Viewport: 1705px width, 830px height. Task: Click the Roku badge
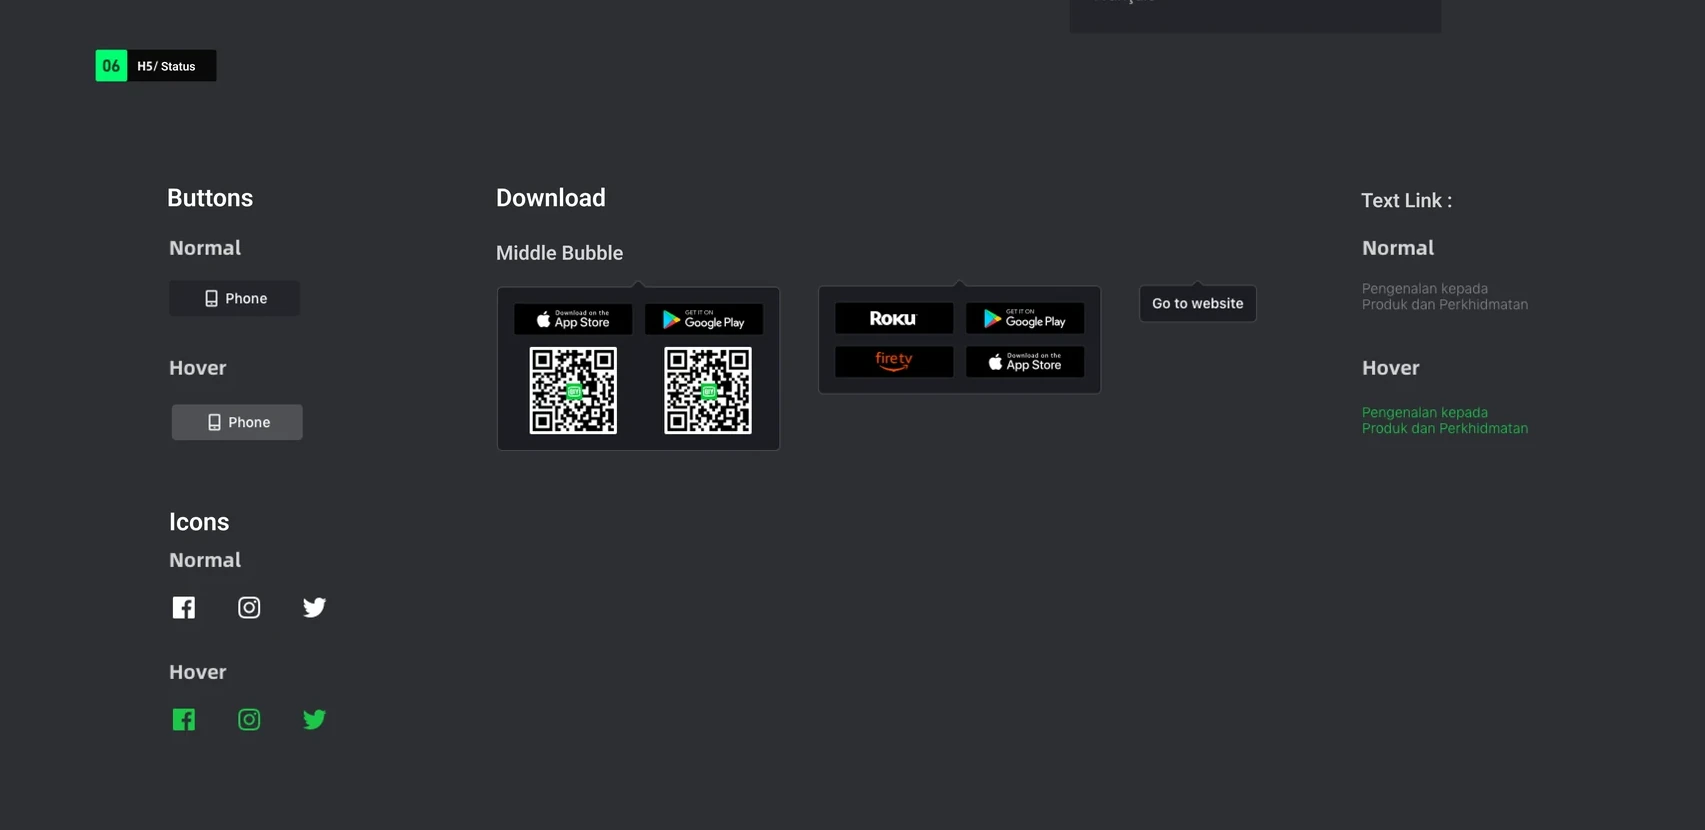[894, 318]
